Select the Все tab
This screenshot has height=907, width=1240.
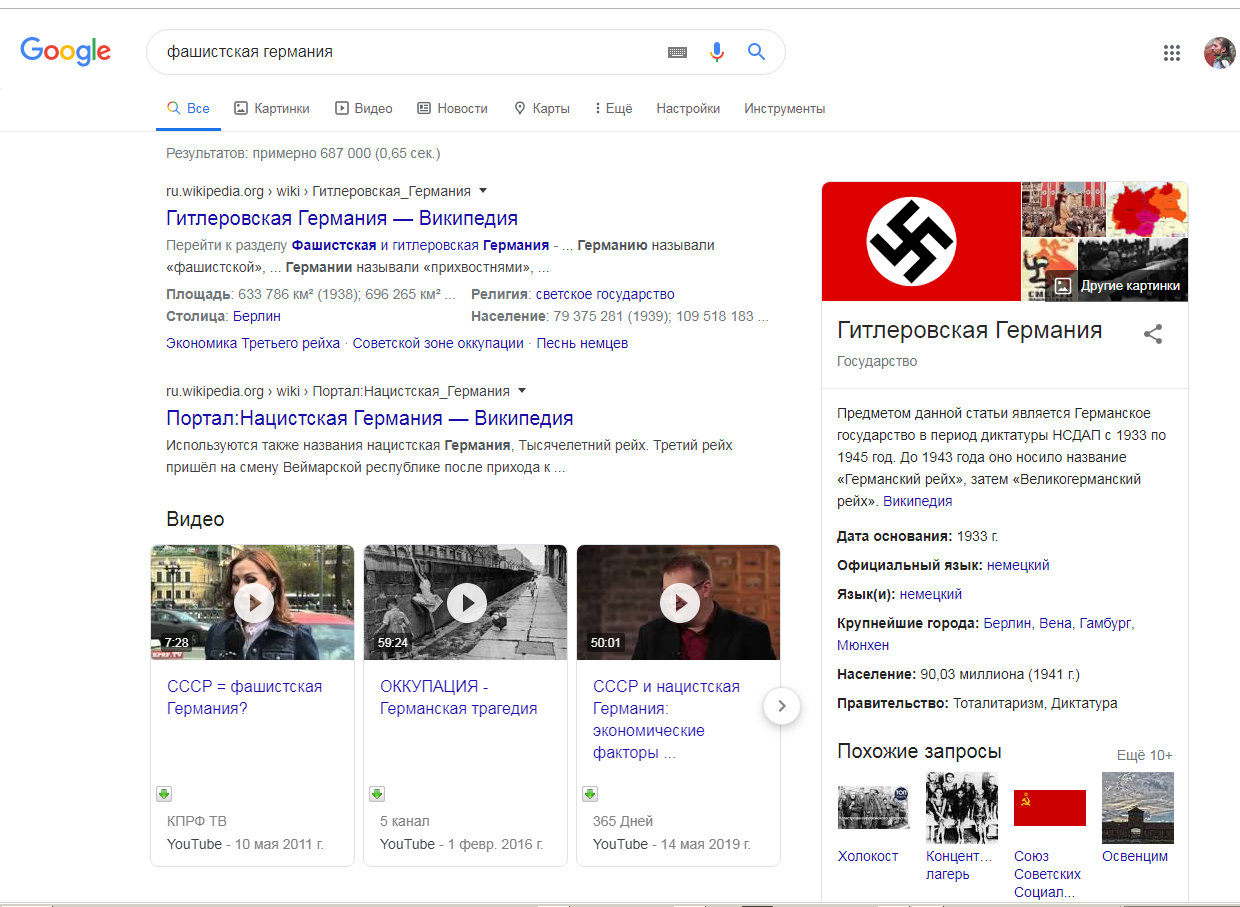click(188, 108)
